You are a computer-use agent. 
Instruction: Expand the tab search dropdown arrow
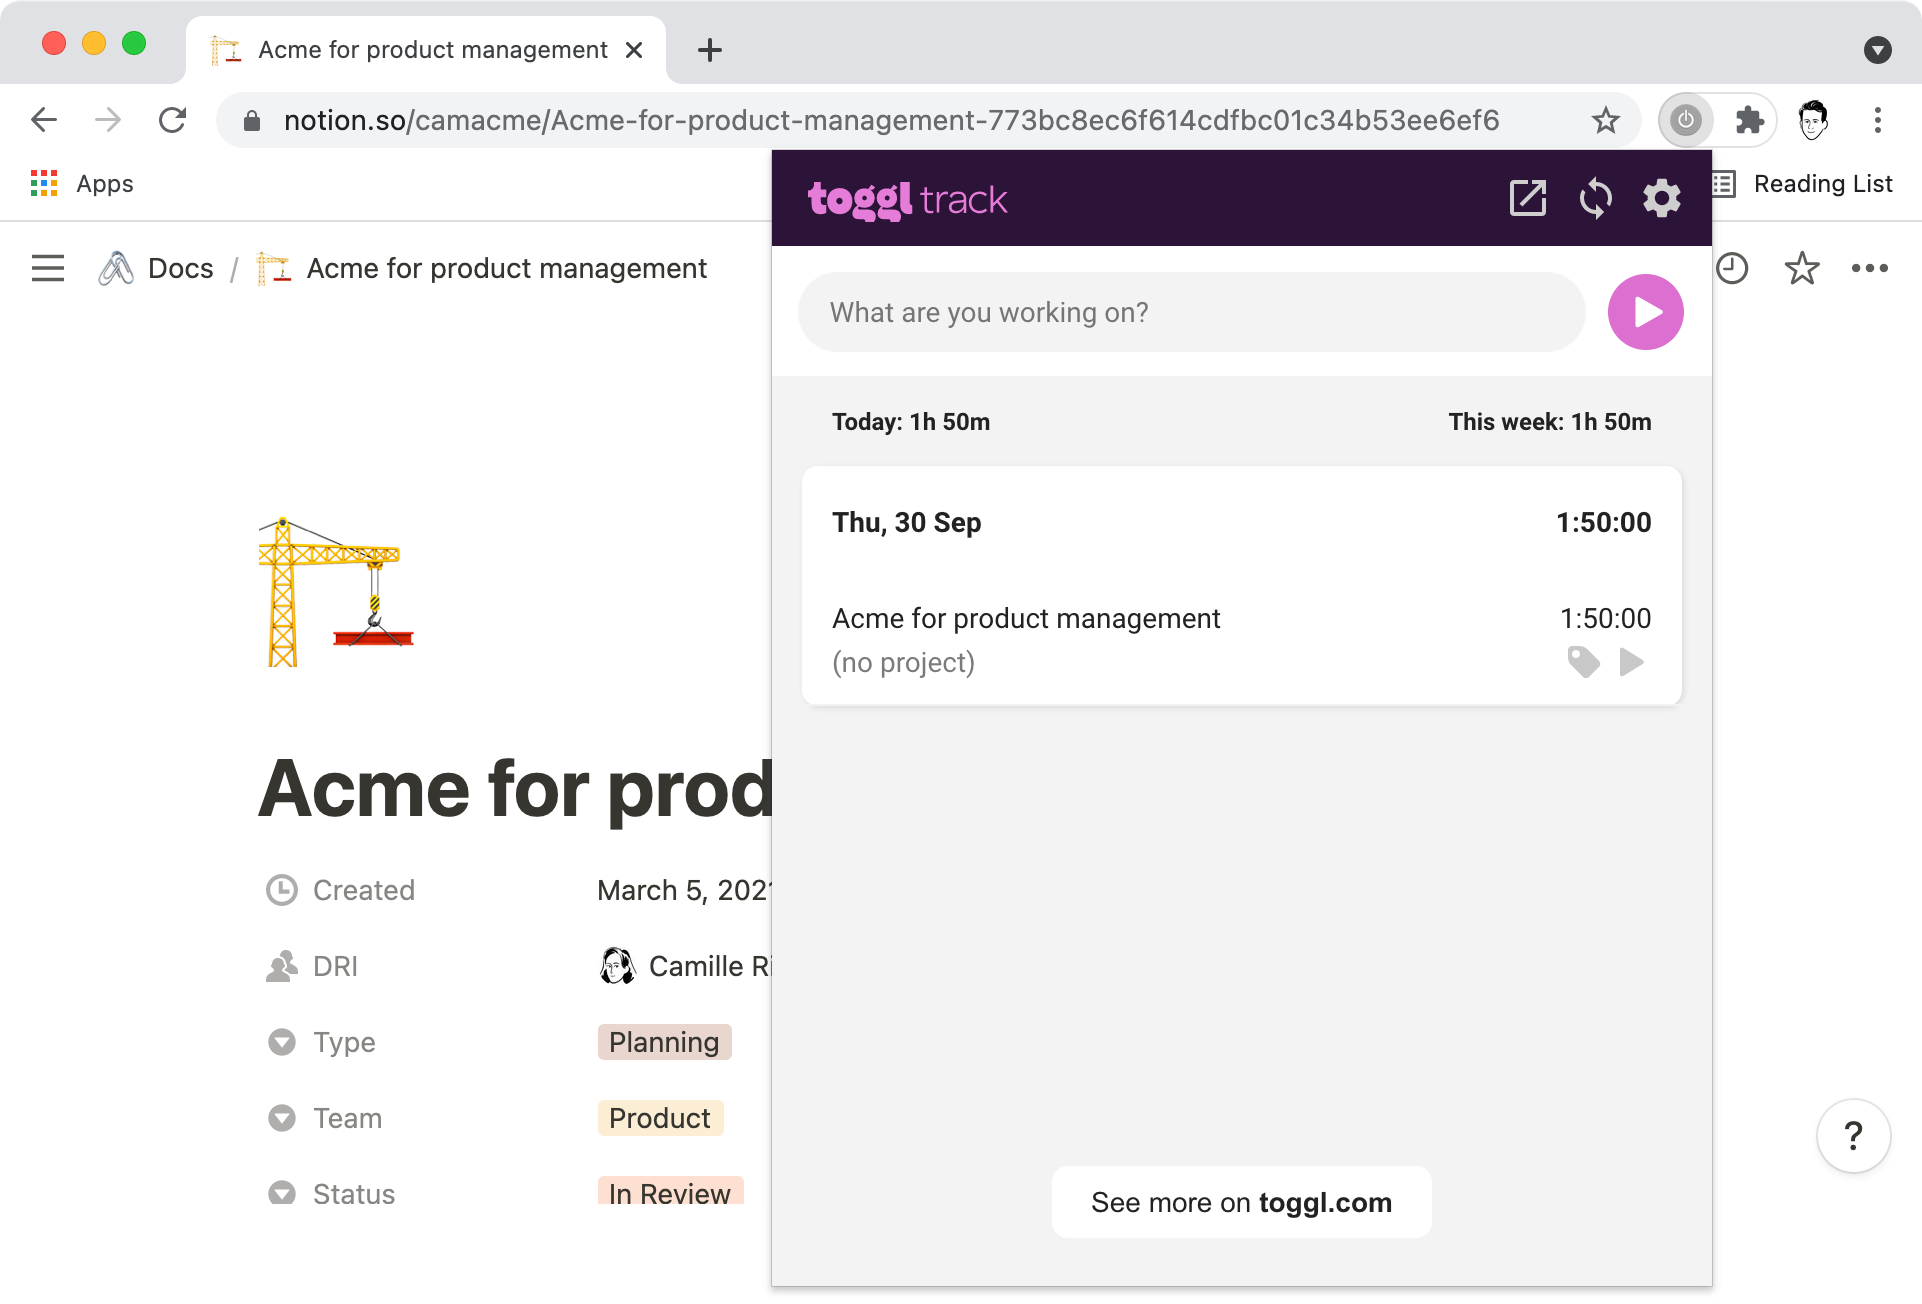(1877, 50)
